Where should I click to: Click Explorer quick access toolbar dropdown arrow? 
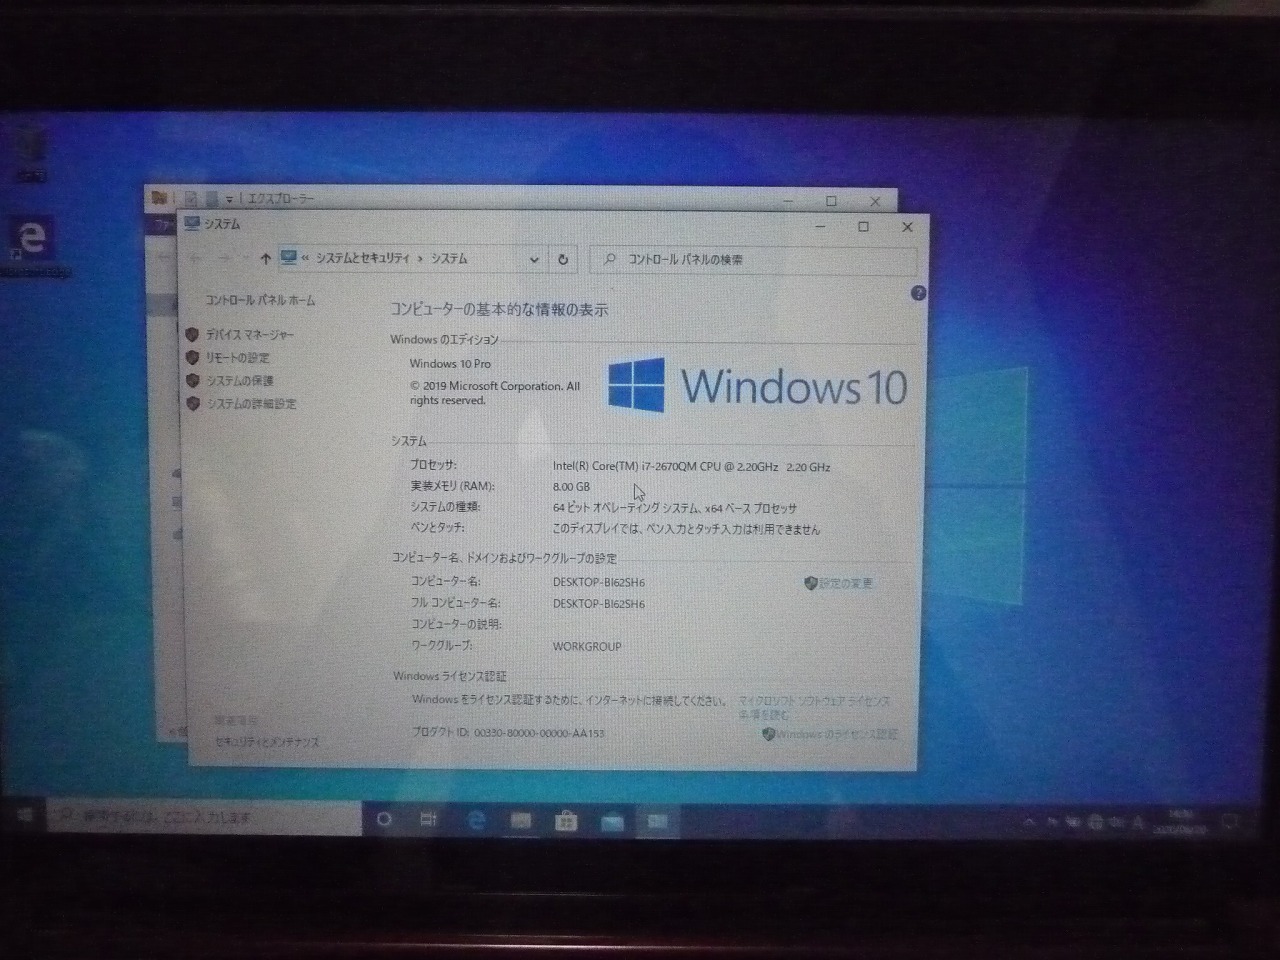(x=229, y=200)
